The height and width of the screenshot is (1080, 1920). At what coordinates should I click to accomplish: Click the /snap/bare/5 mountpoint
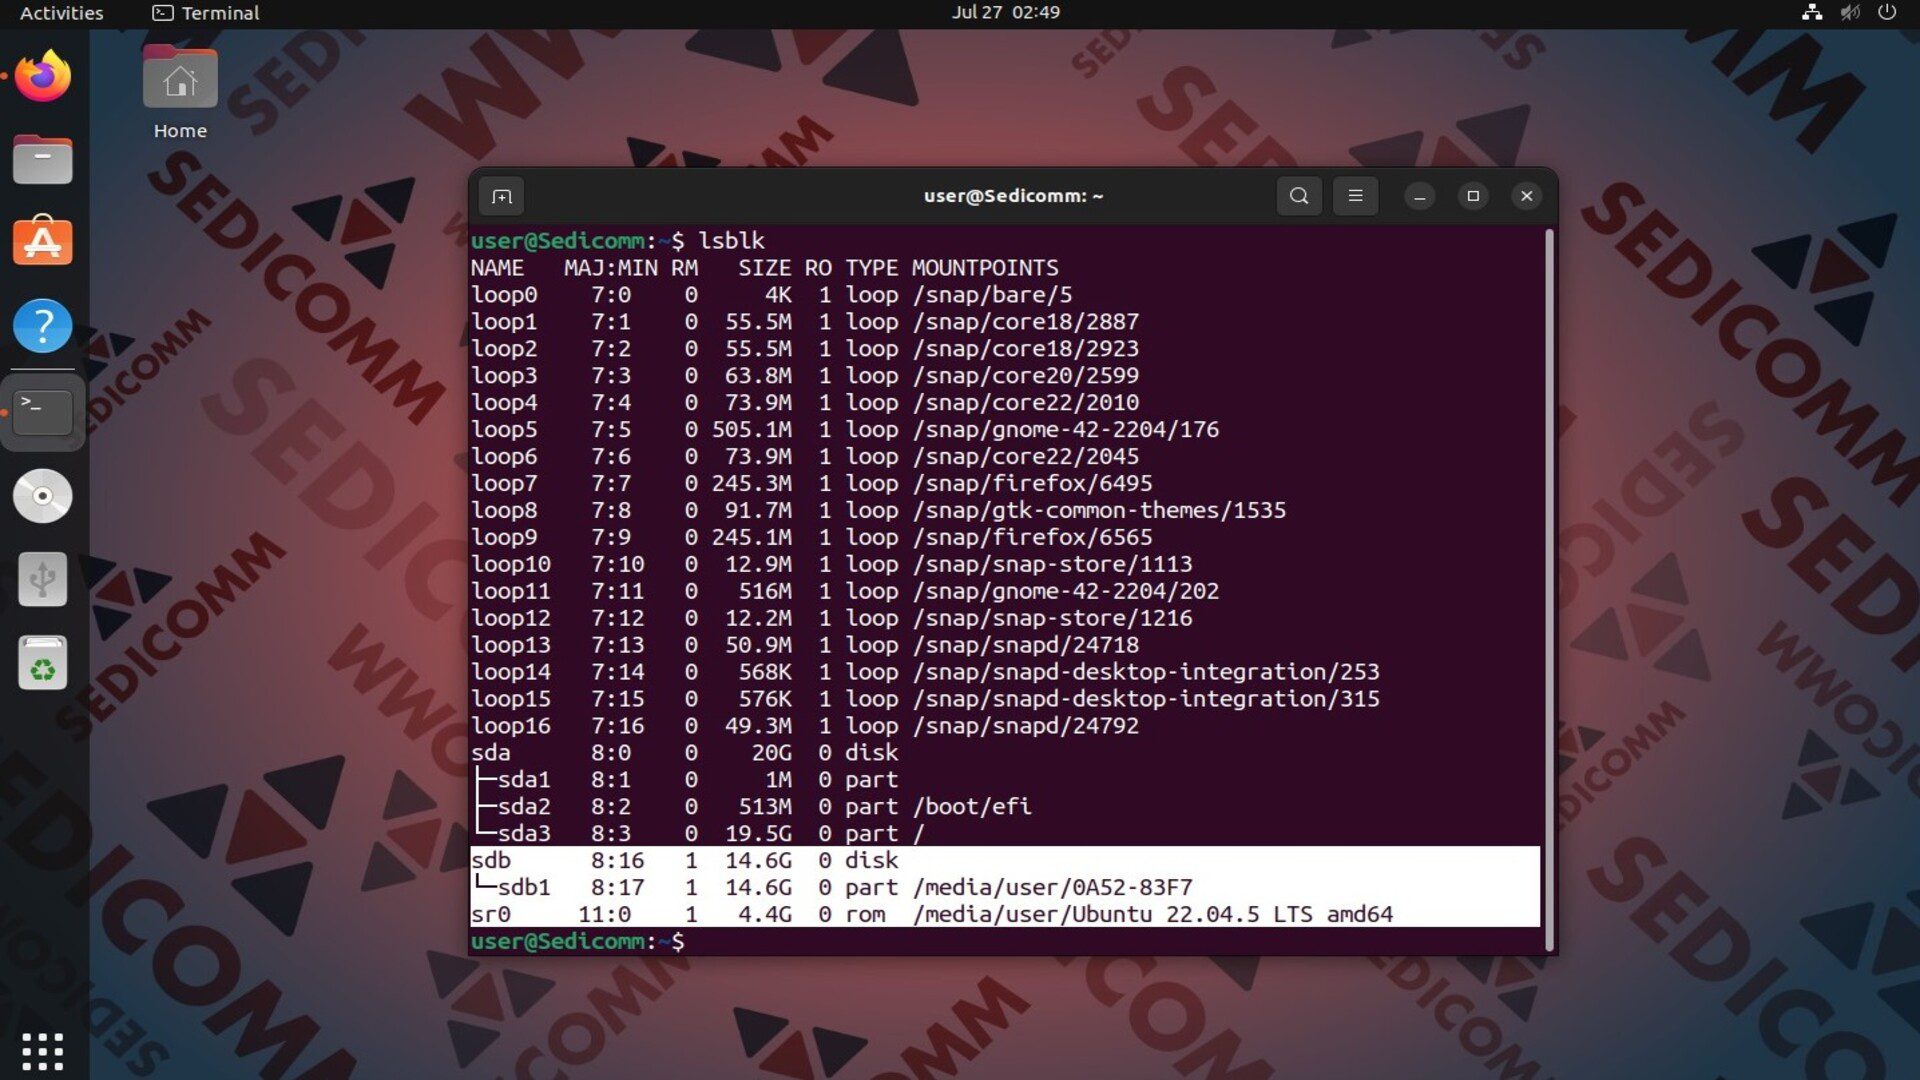coord(992,295)
